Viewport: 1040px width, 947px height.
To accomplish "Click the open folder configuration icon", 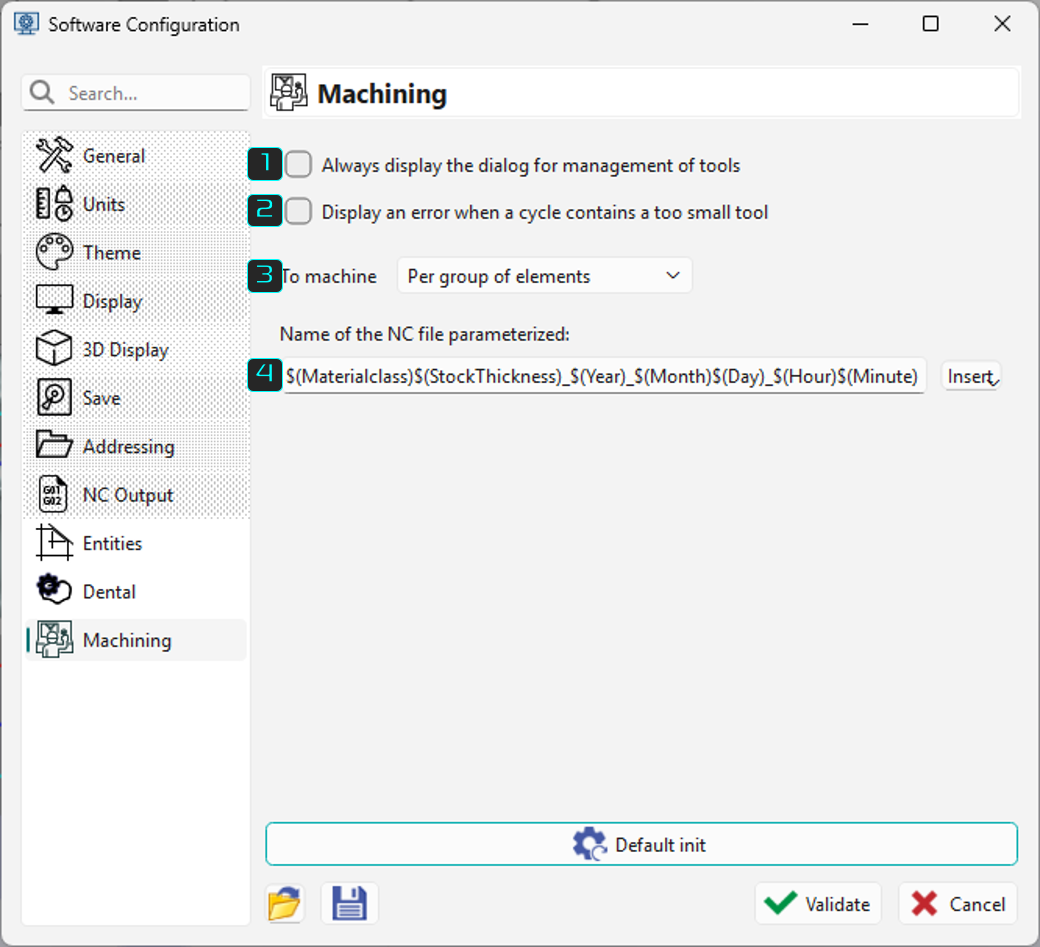I will [285, 903].
